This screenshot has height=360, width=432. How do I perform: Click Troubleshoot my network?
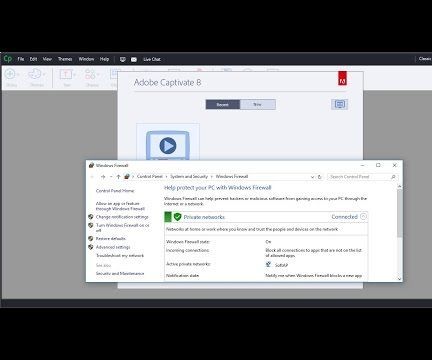click(120, 256)
